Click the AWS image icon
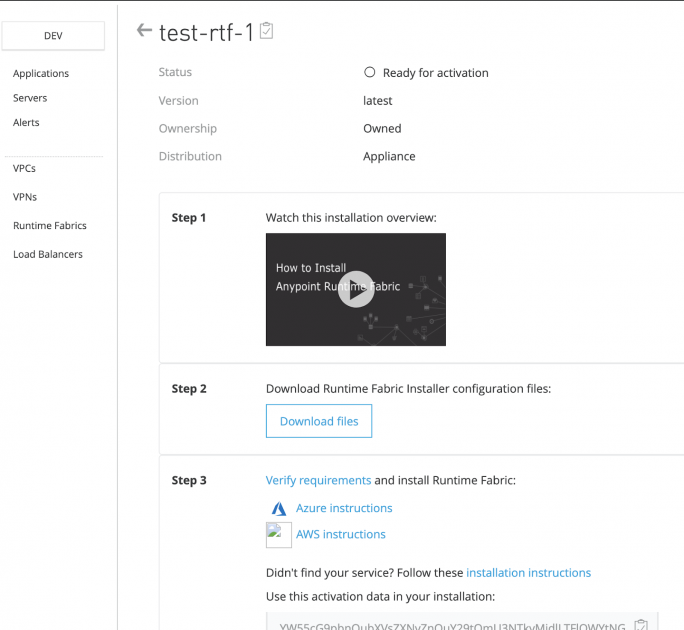Image resolution: width=684 pixels, height=630 pixels. click(279, 534)
